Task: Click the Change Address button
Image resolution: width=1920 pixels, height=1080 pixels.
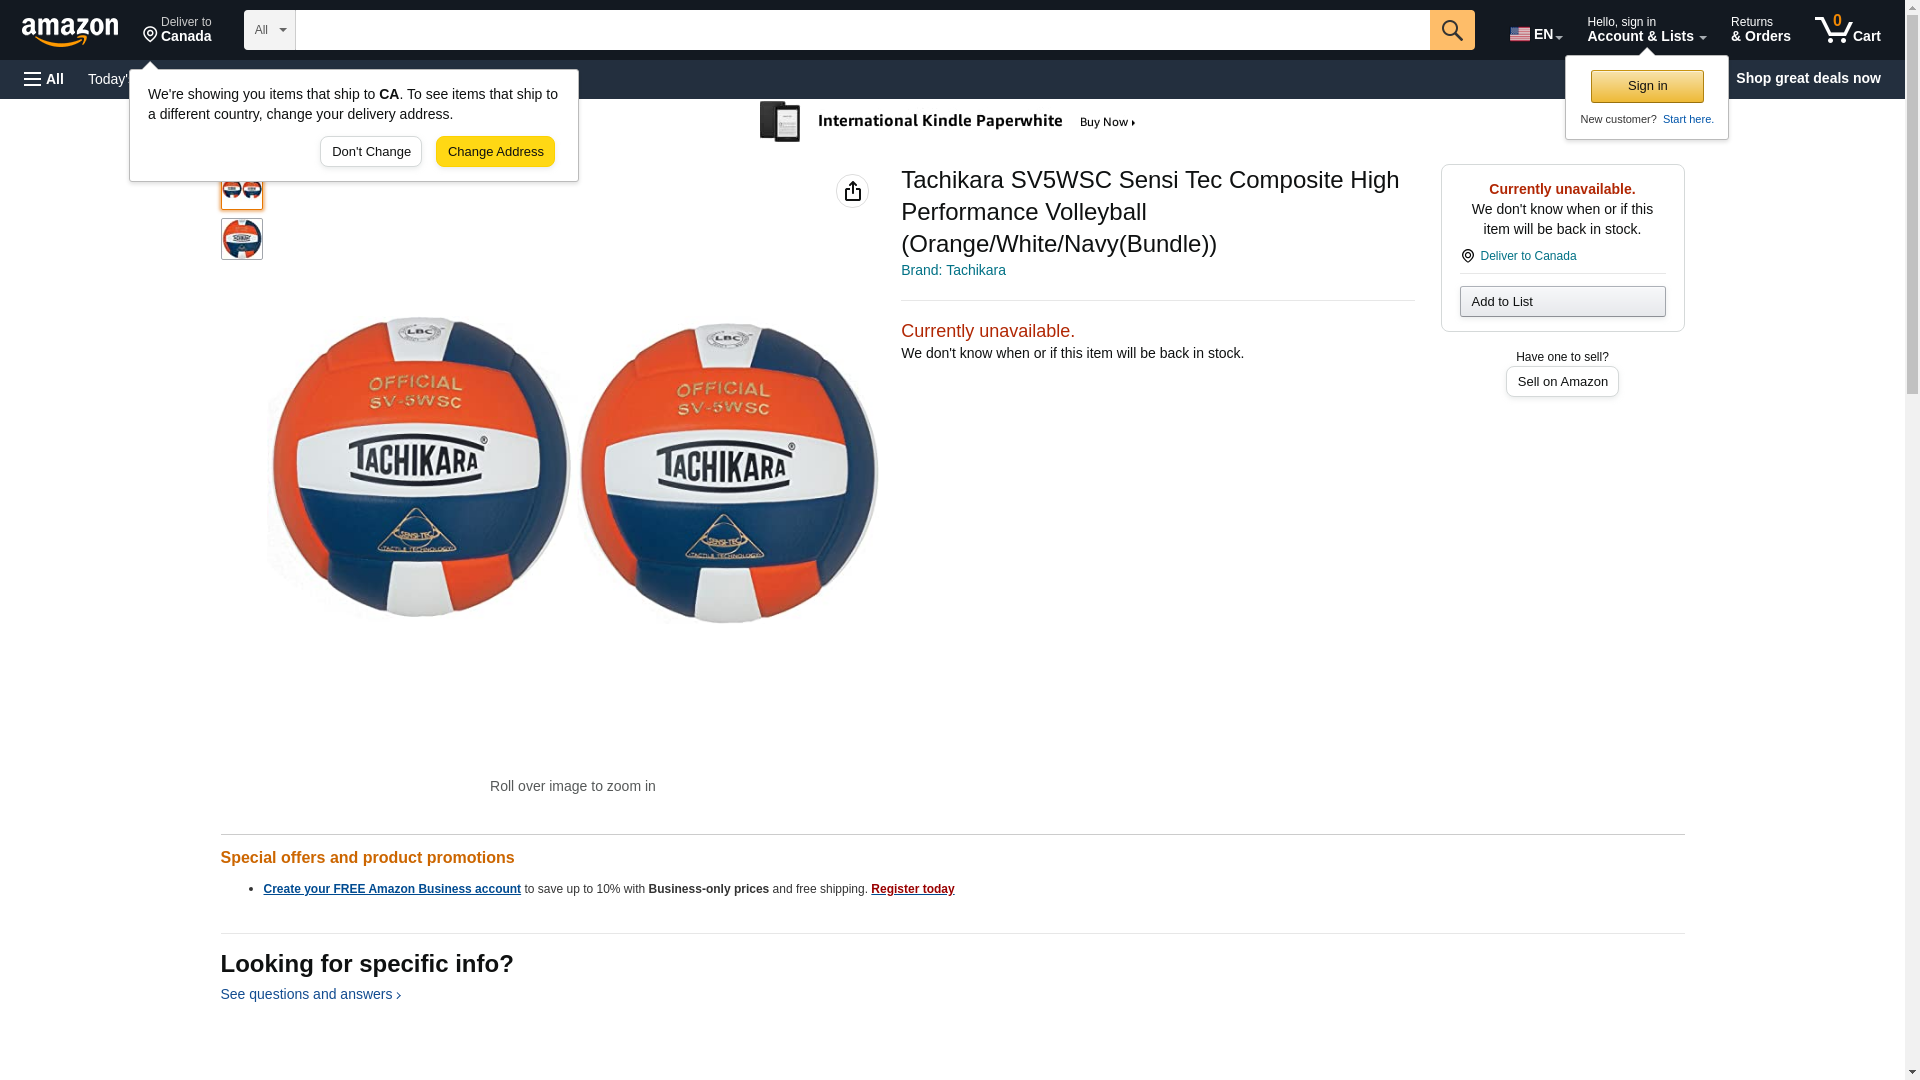Action: pyautogui.click(x=495, y=152)
